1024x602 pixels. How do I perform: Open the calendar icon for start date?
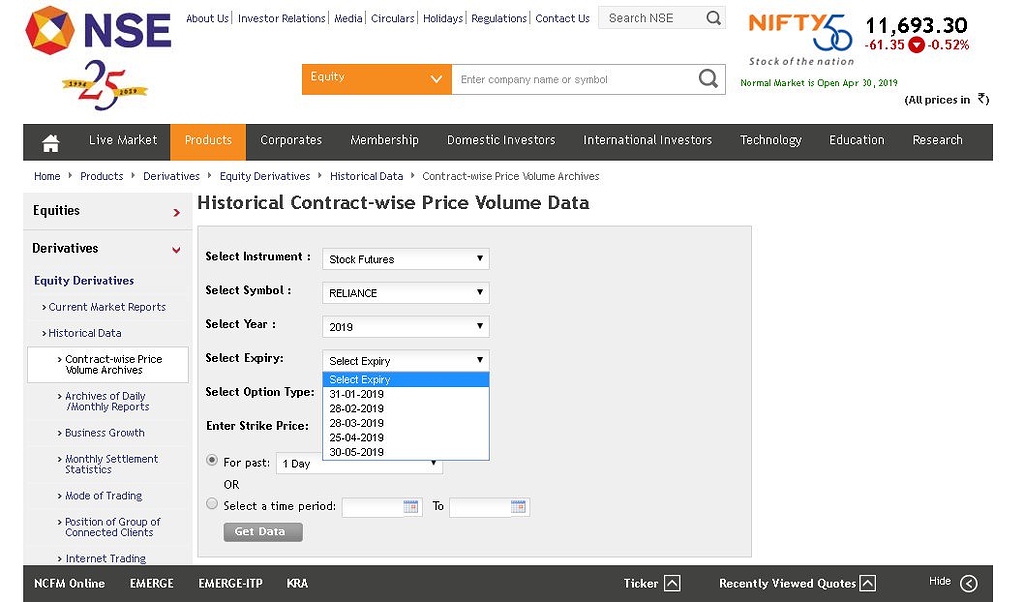tap(414, 506)
